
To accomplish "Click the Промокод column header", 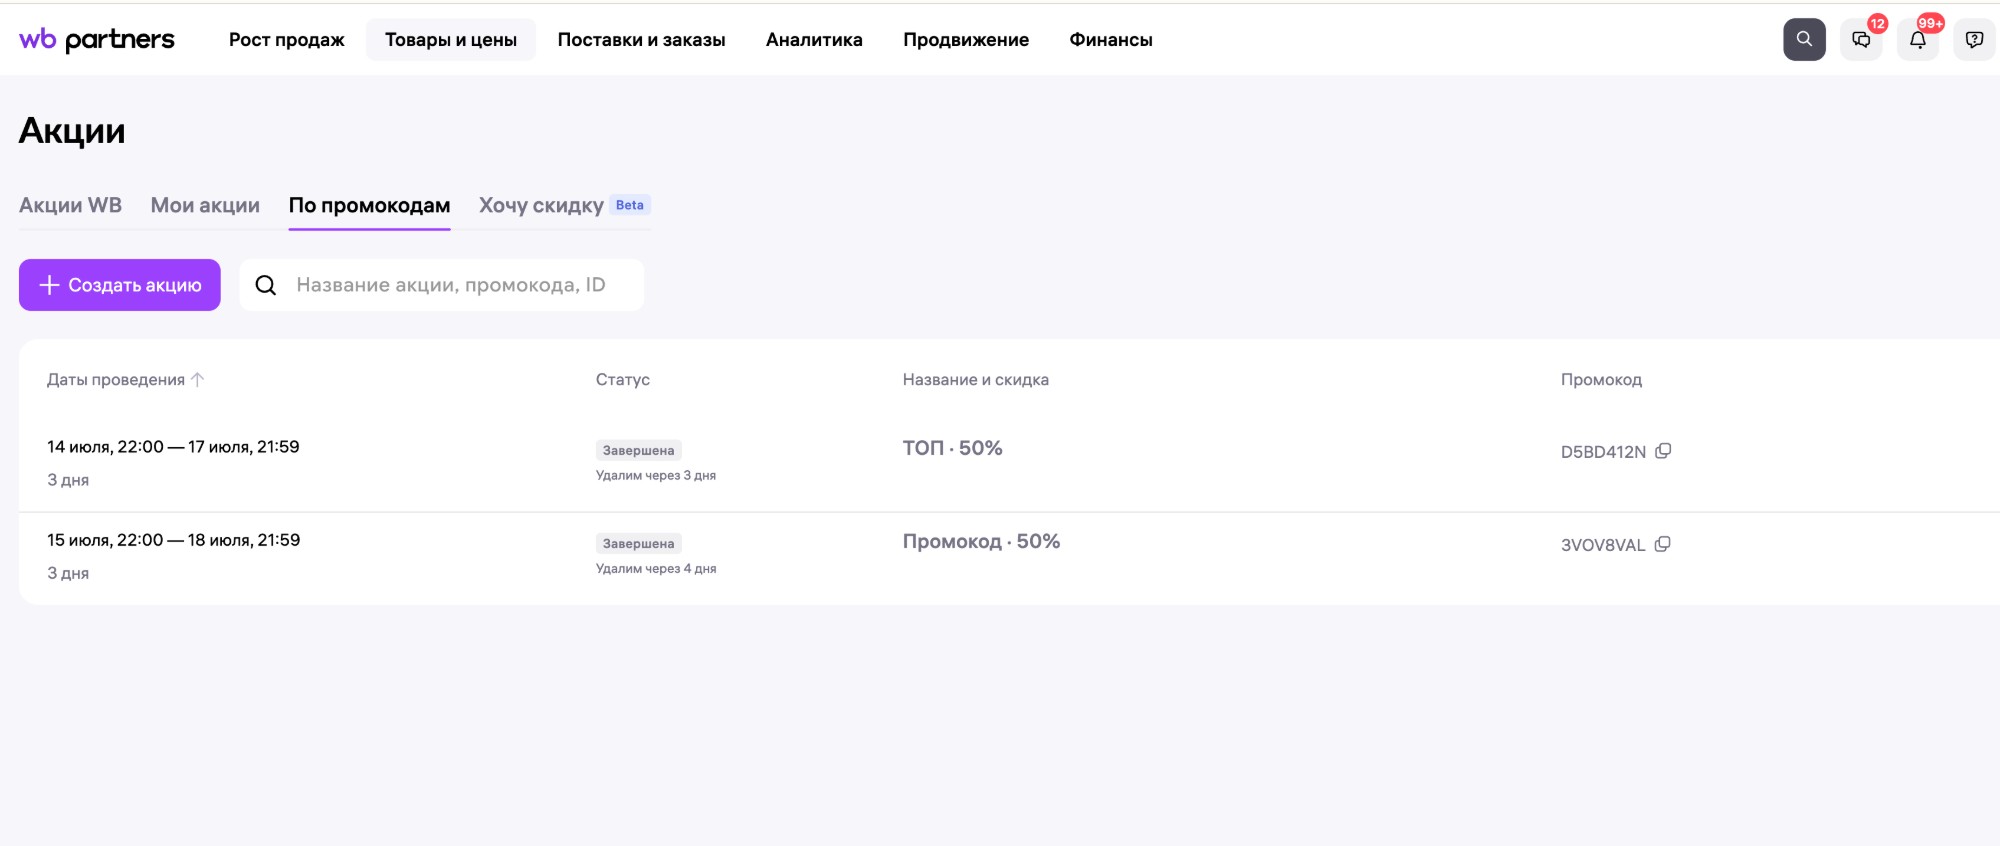I will 1601,380.
